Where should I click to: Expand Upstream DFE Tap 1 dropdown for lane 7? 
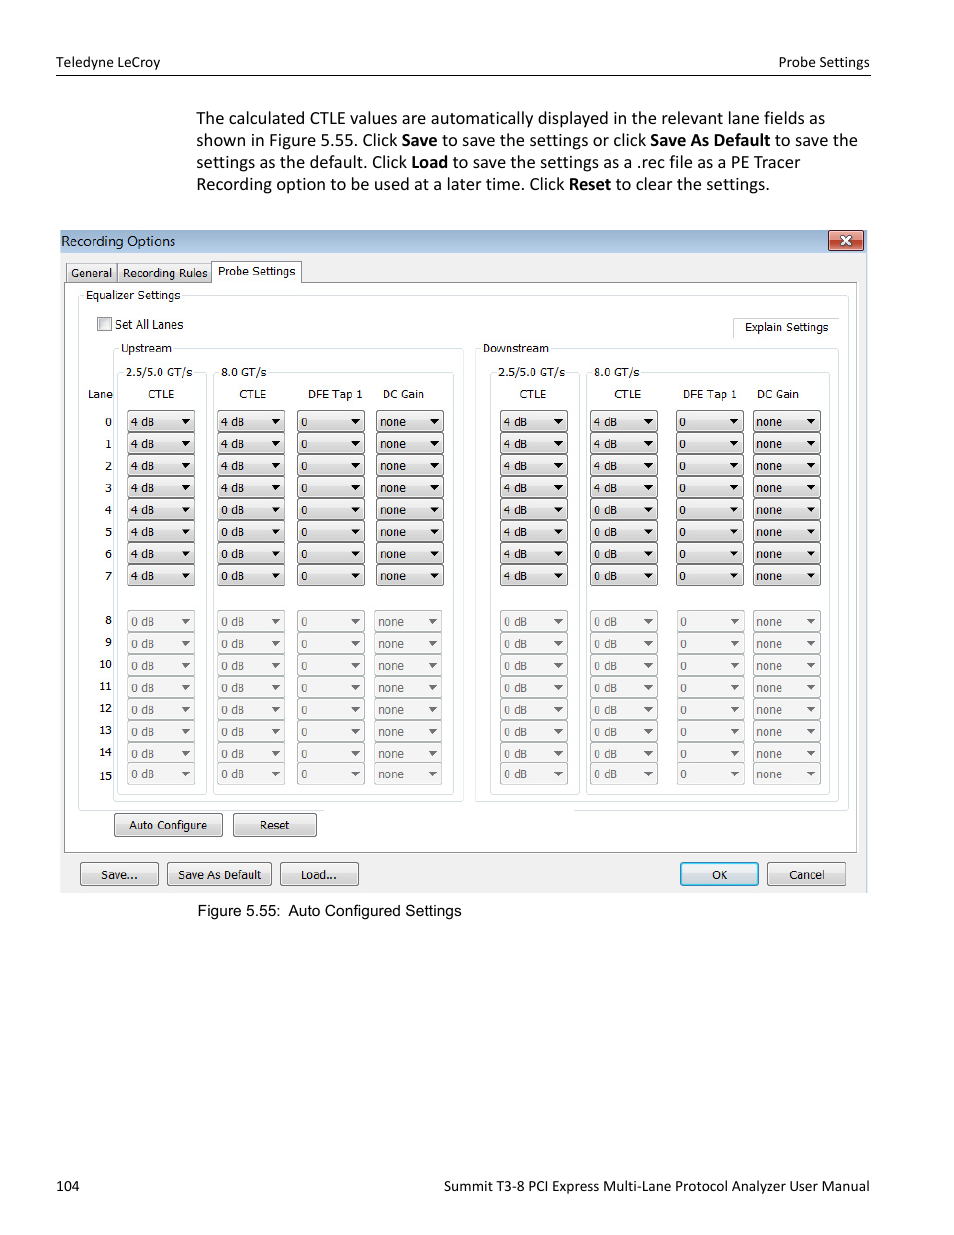point(331,576)
